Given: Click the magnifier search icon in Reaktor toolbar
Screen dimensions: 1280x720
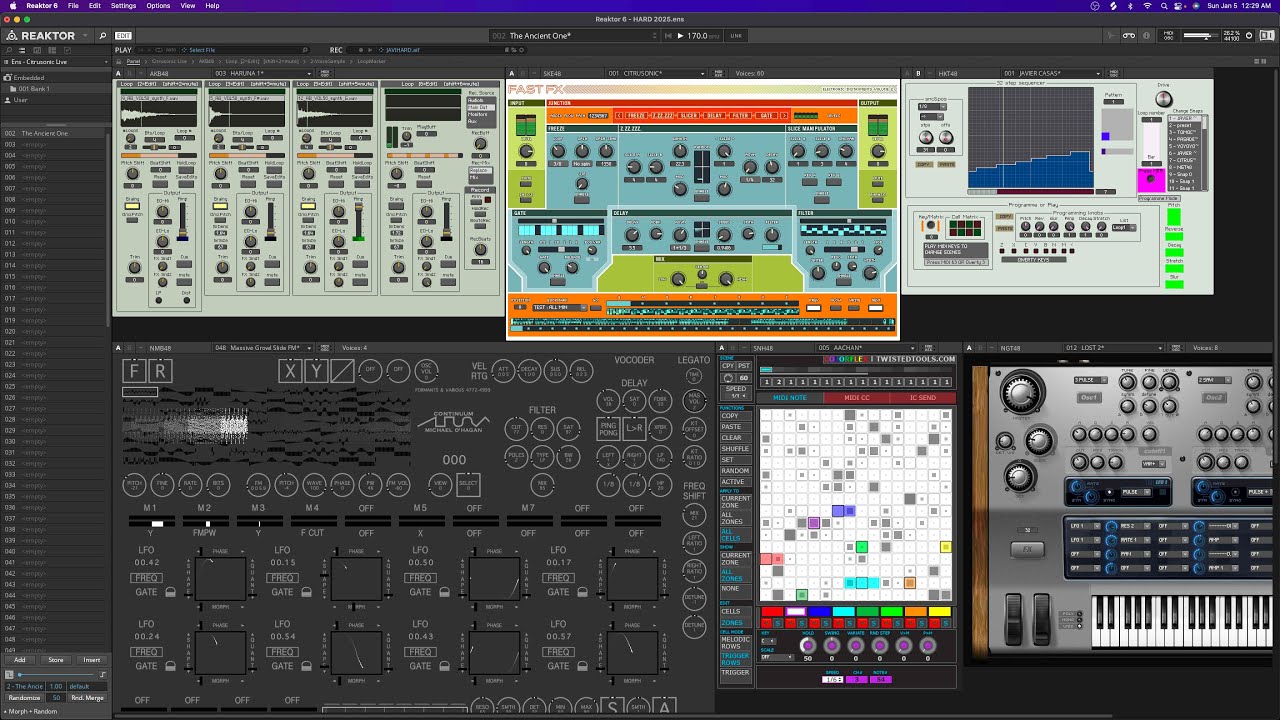Looking at the screenshot, I should [x=102, y=35].
